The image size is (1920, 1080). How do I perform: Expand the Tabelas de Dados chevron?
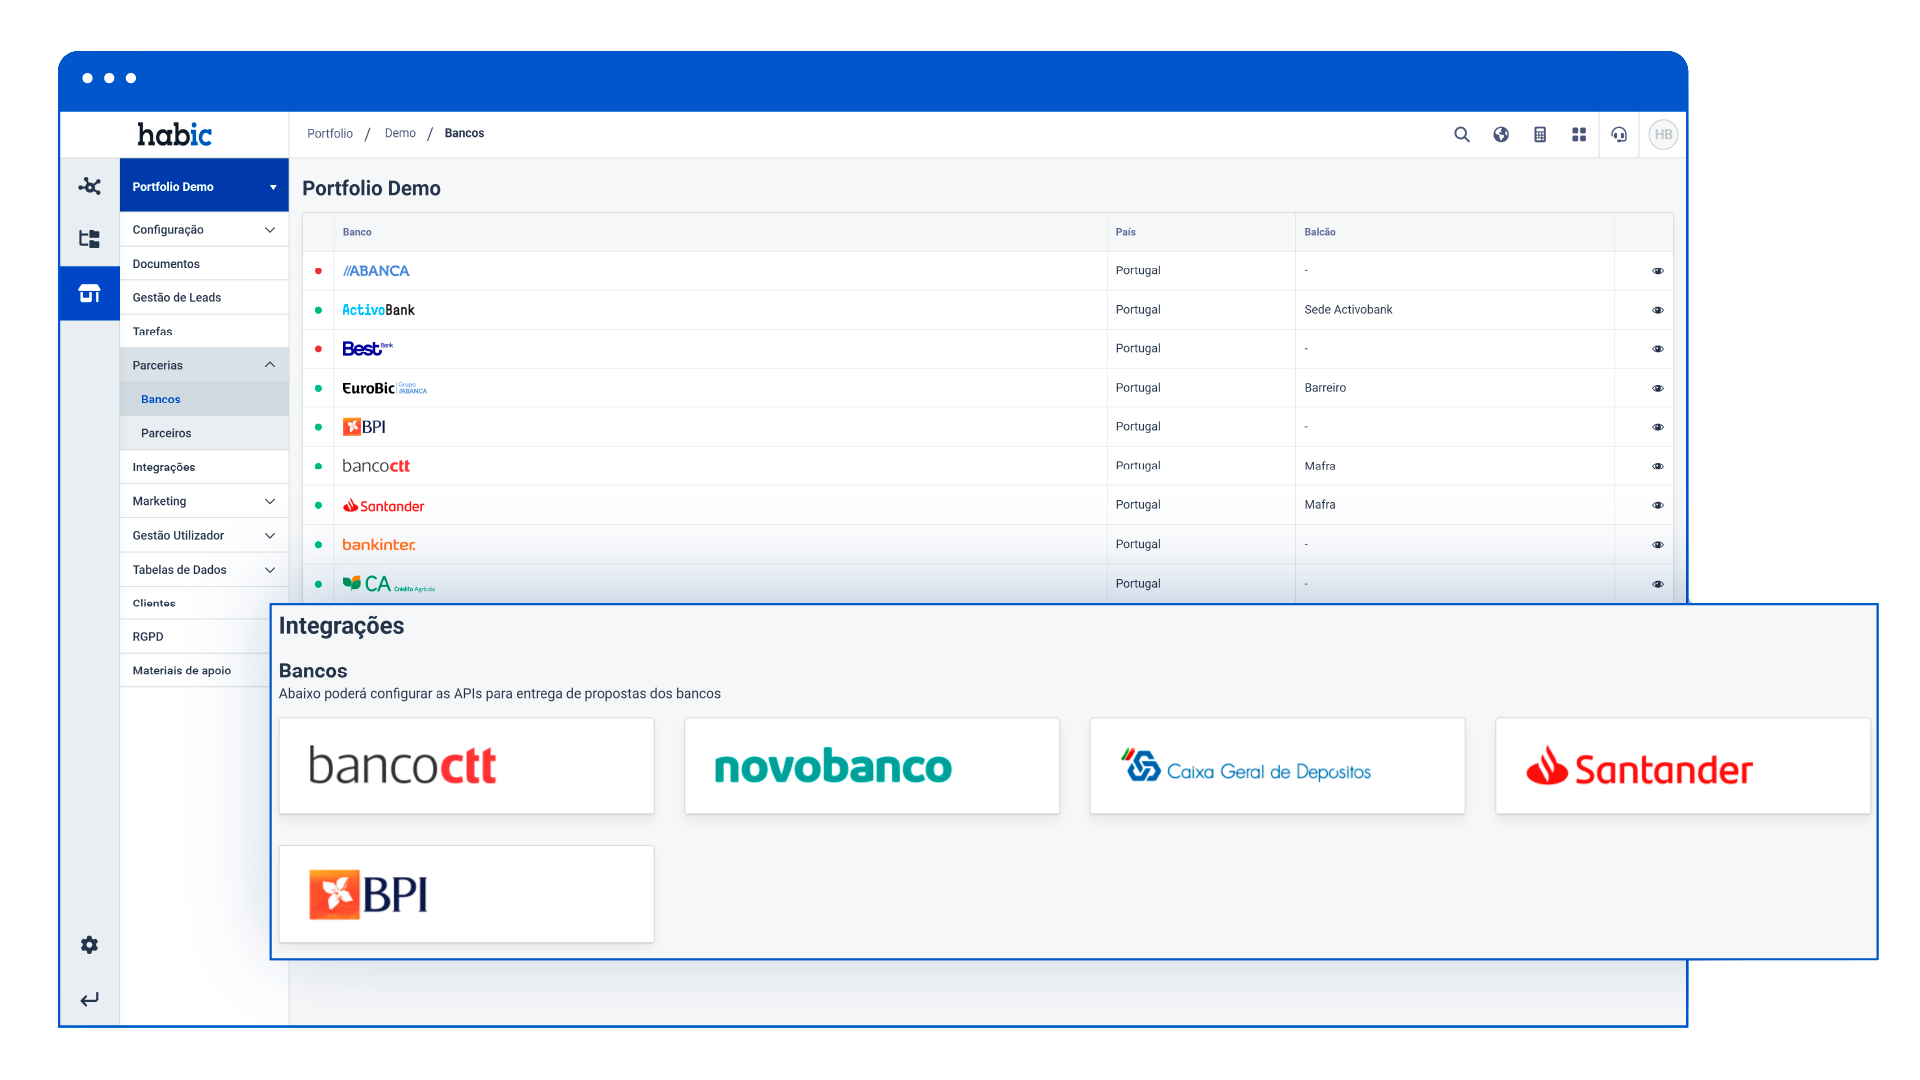270,570
